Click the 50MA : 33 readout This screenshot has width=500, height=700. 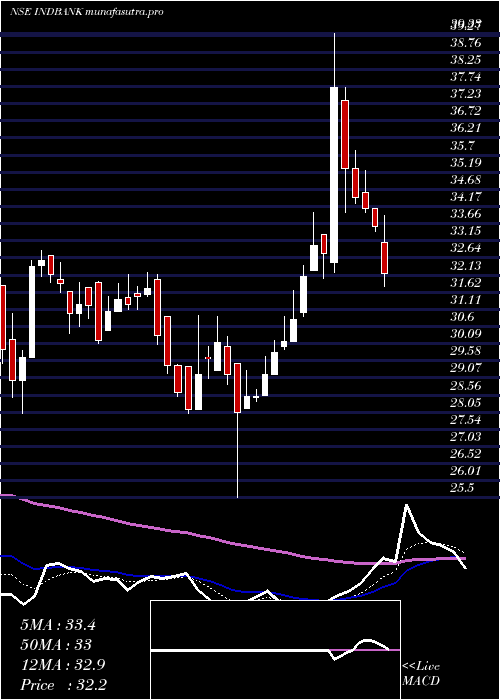point(56,645)
